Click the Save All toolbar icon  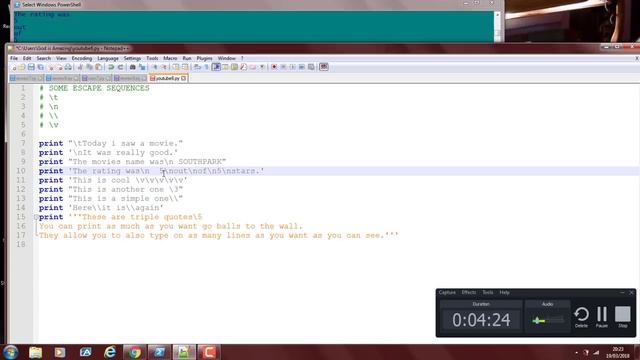[x=40, y=67]
